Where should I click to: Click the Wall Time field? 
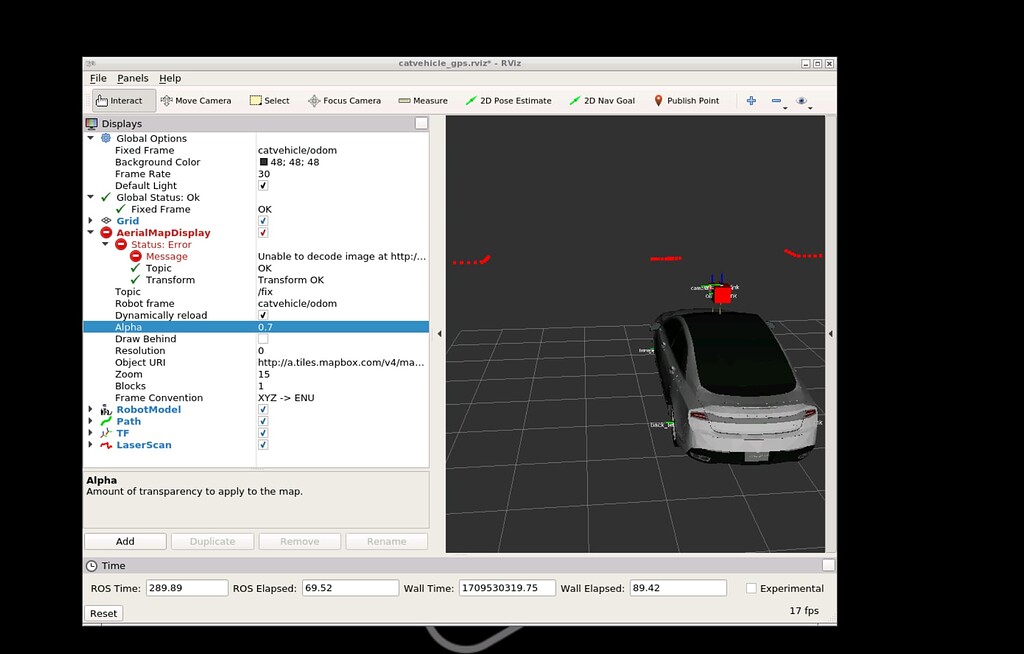(x=507, y=588)
